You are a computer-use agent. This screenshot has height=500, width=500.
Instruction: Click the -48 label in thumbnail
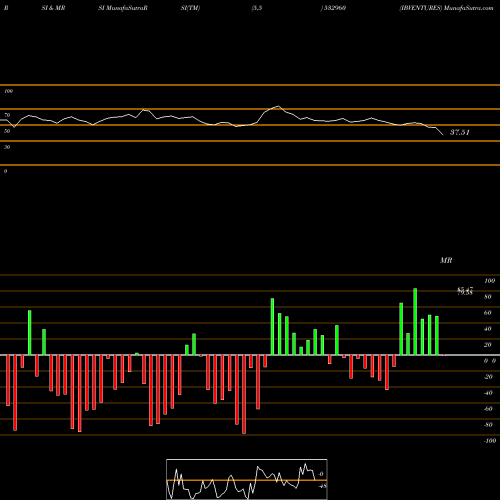click(322, 486)
